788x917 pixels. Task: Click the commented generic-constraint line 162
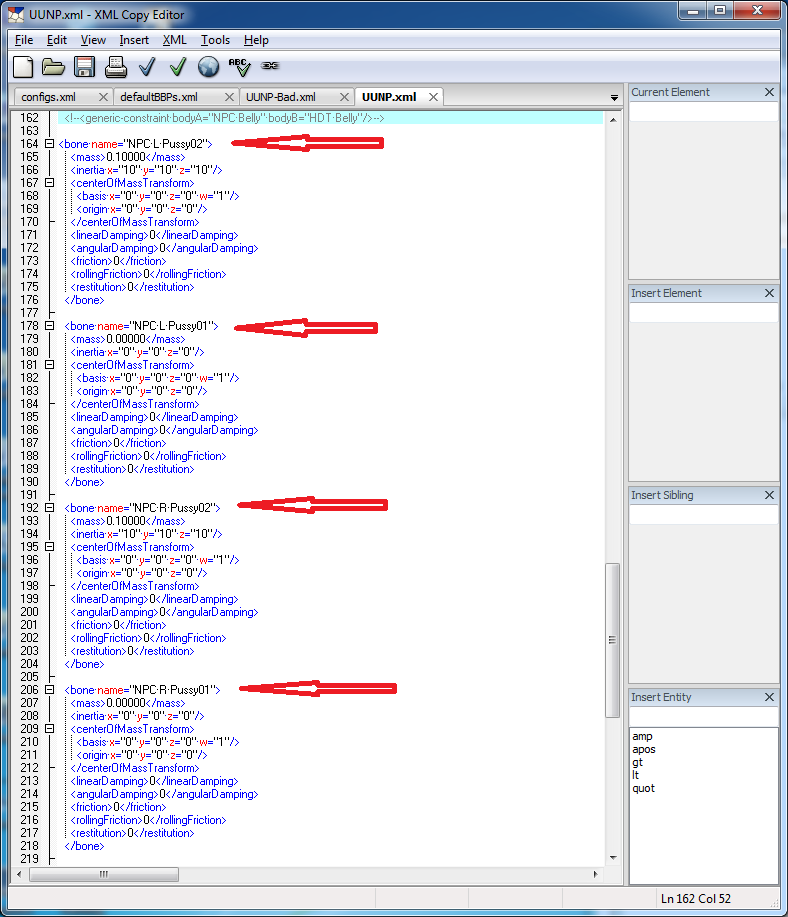(224, 118)
